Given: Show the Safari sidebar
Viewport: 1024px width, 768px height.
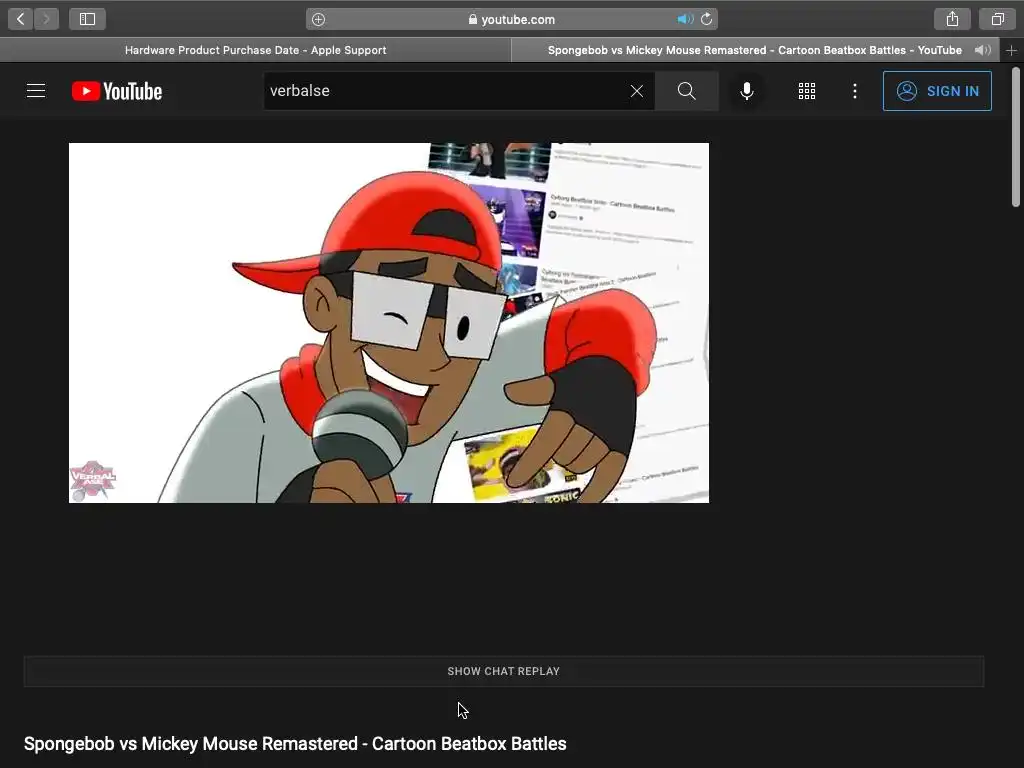Looking at the screenshot, I should click(88, 19).
